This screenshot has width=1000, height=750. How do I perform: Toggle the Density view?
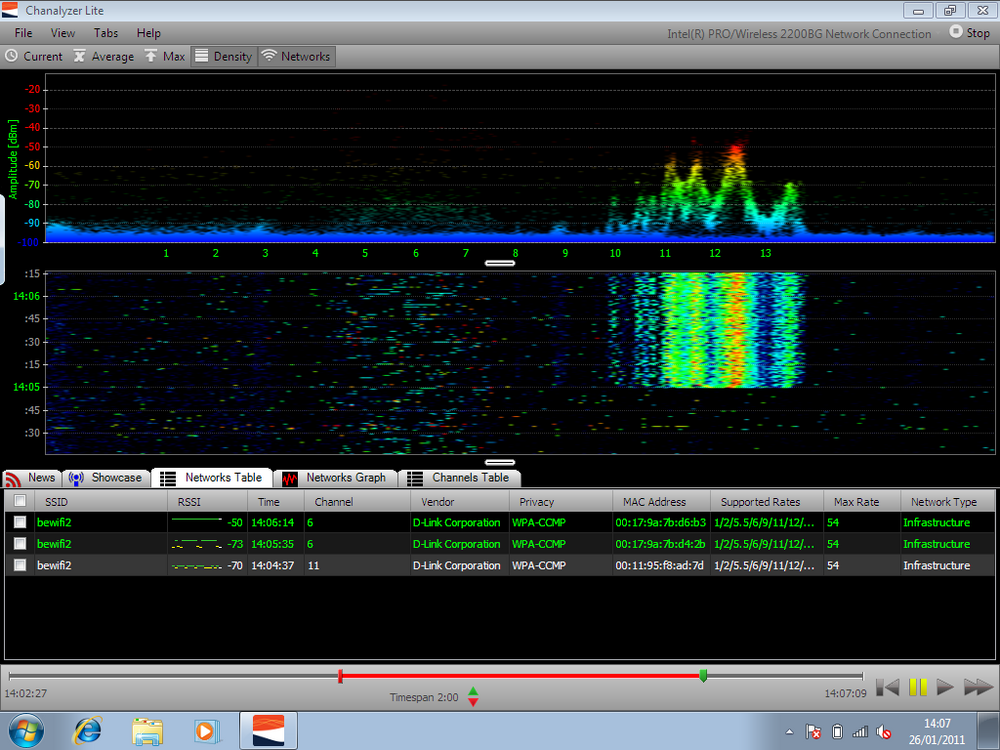(224, 56)
